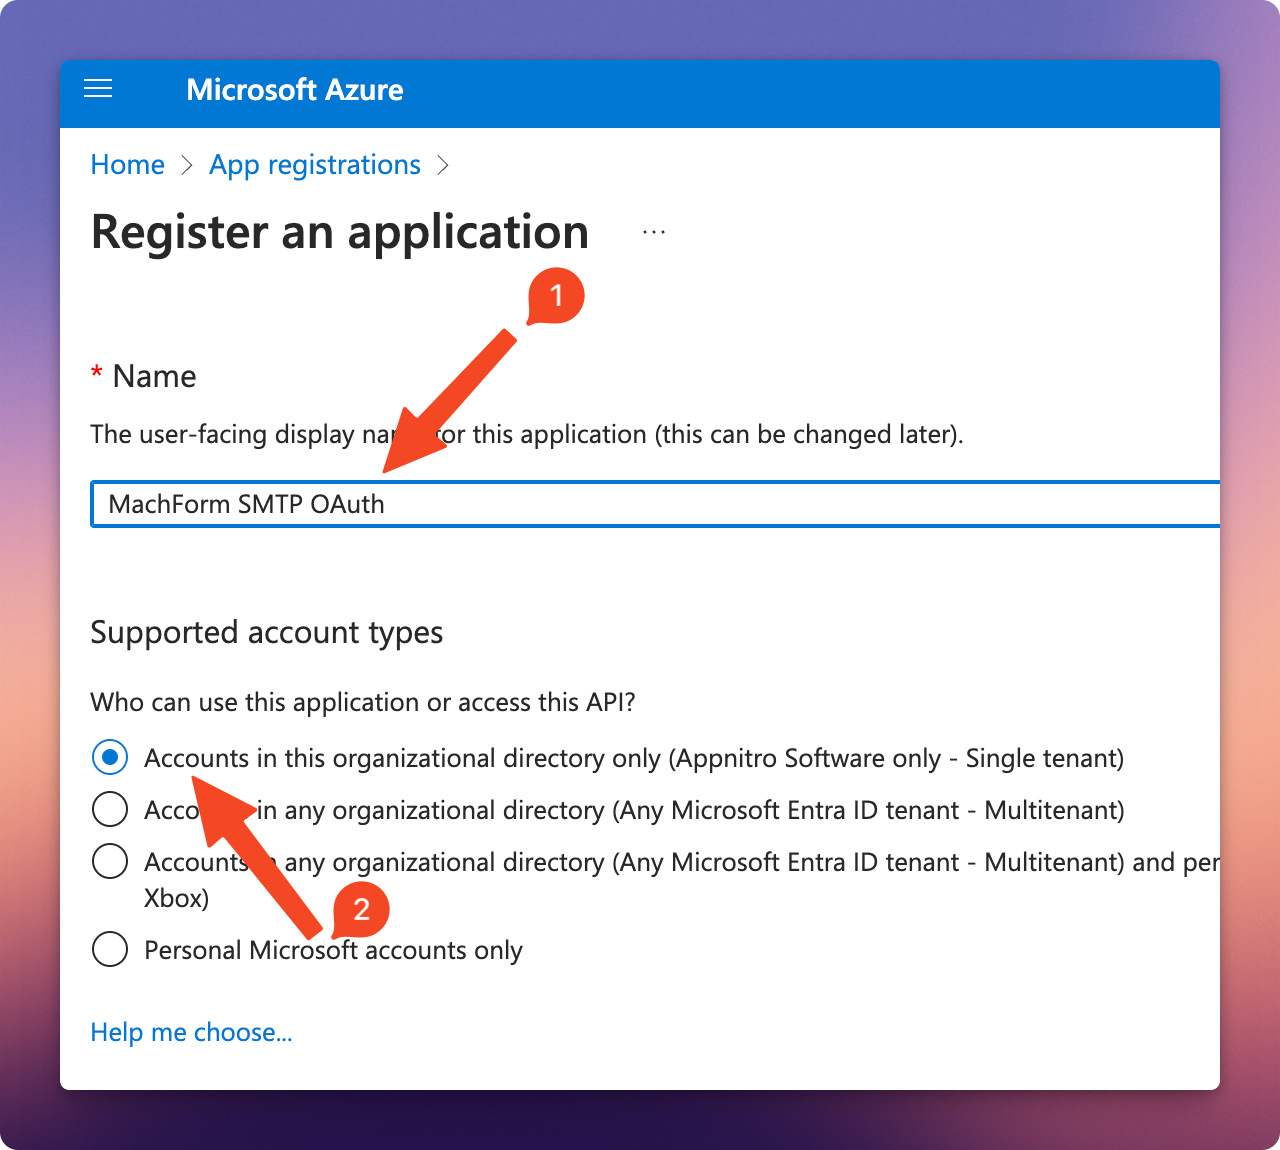Select the MachForm SMTP OAuth text
The width and height of the screenshot is (1280, 1150).
(250, 504)
